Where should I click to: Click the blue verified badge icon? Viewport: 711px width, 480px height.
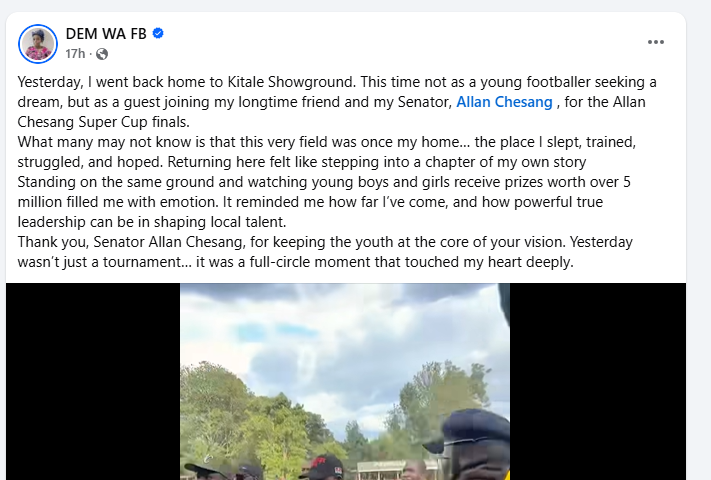tap(158, 34)
